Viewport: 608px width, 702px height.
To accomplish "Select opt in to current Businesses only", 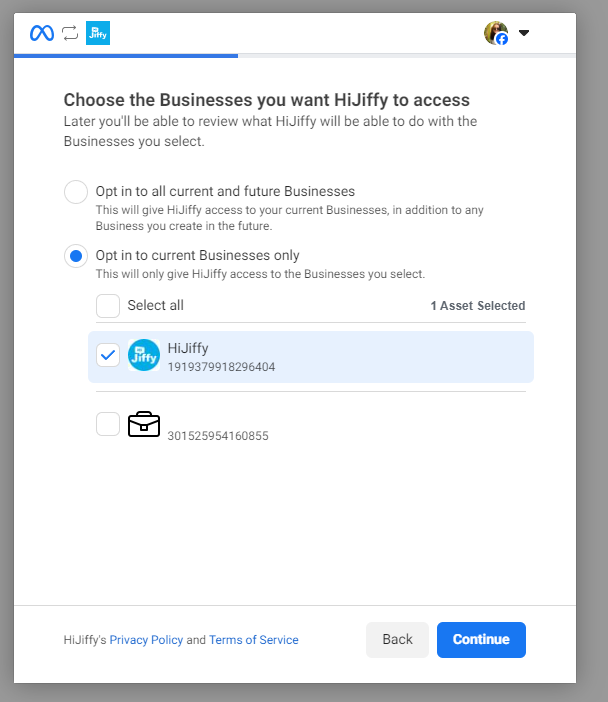I will point(76,256).
